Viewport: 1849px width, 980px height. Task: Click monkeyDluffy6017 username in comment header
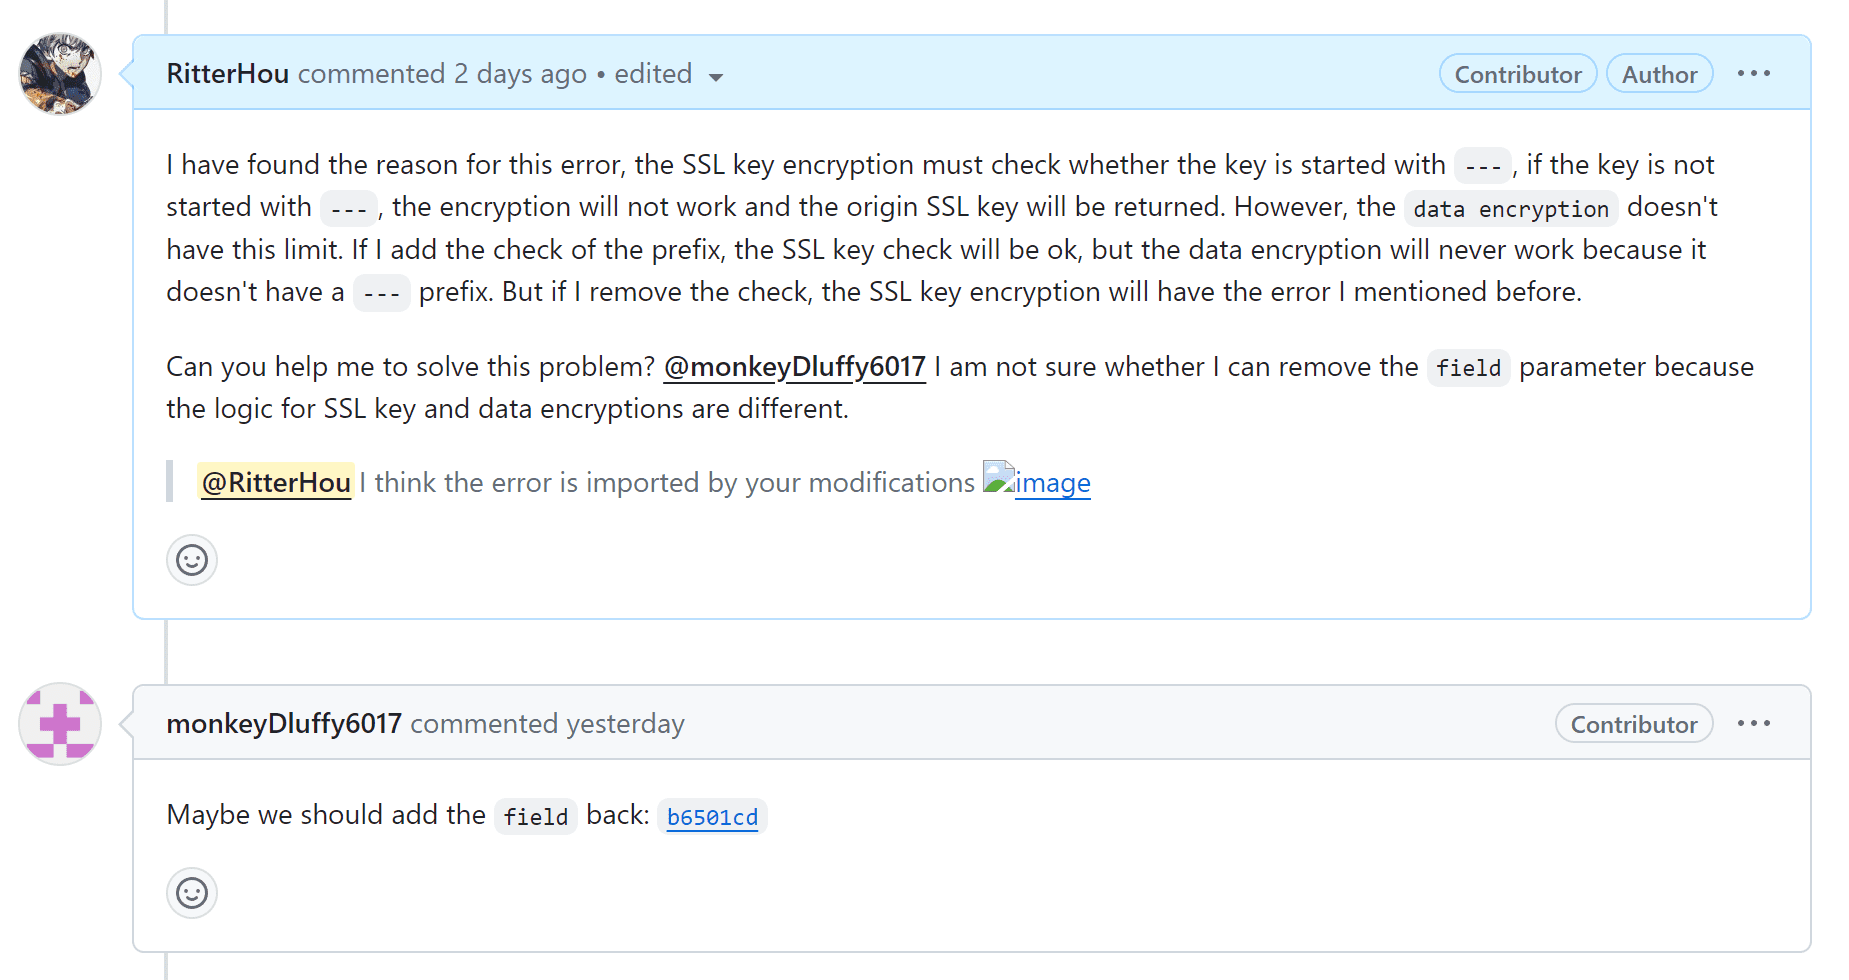[284, 724]
